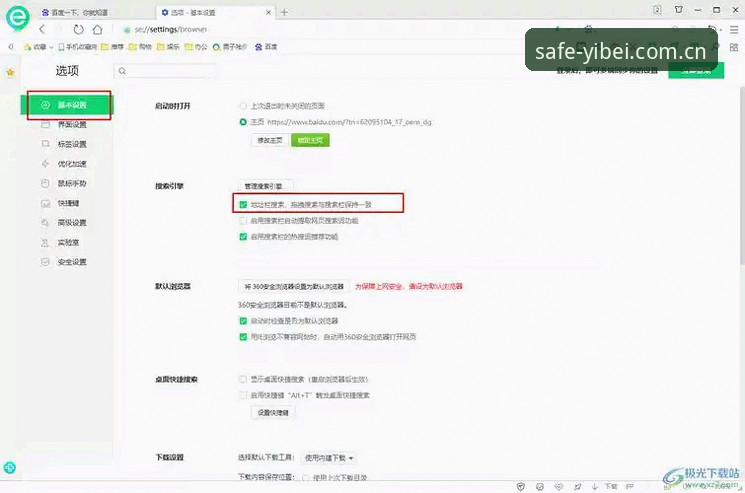Toggle search bar hot-search recommendation checkbox
This screenshot has height=493, width=745.
pyautogui.click(x=243, y=237)
